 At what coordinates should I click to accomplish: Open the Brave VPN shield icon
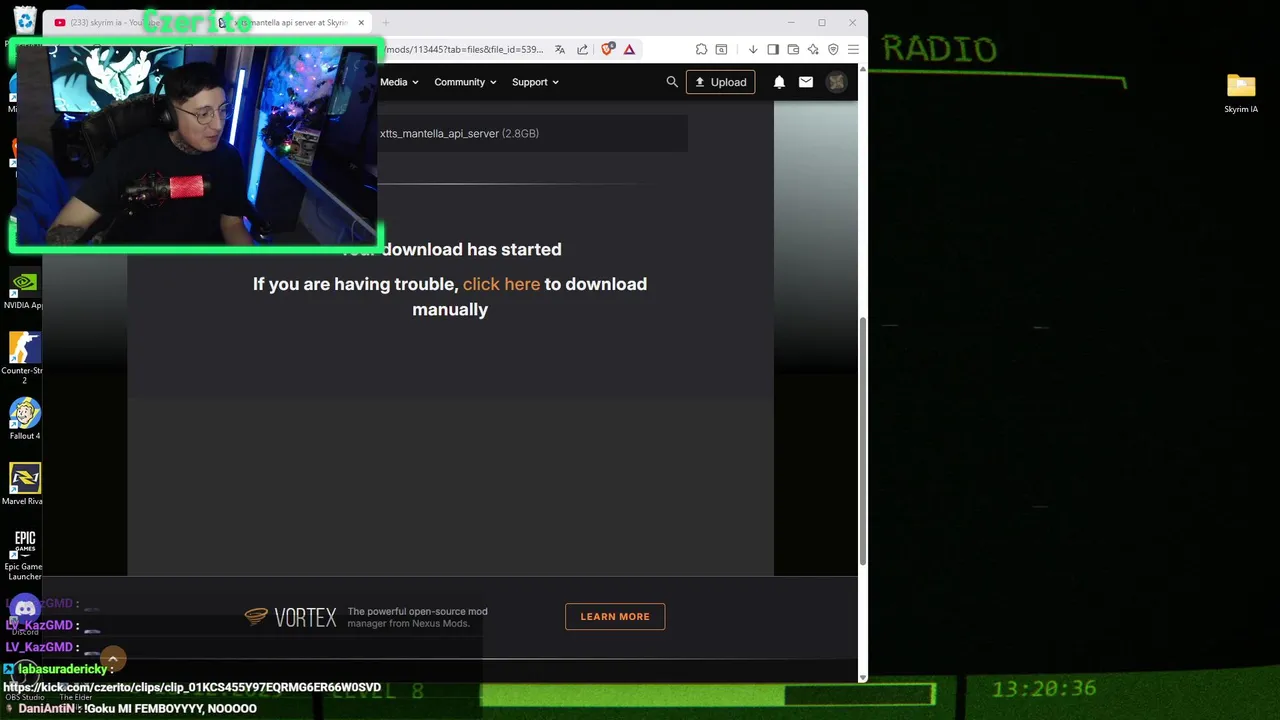click(833, 49)
